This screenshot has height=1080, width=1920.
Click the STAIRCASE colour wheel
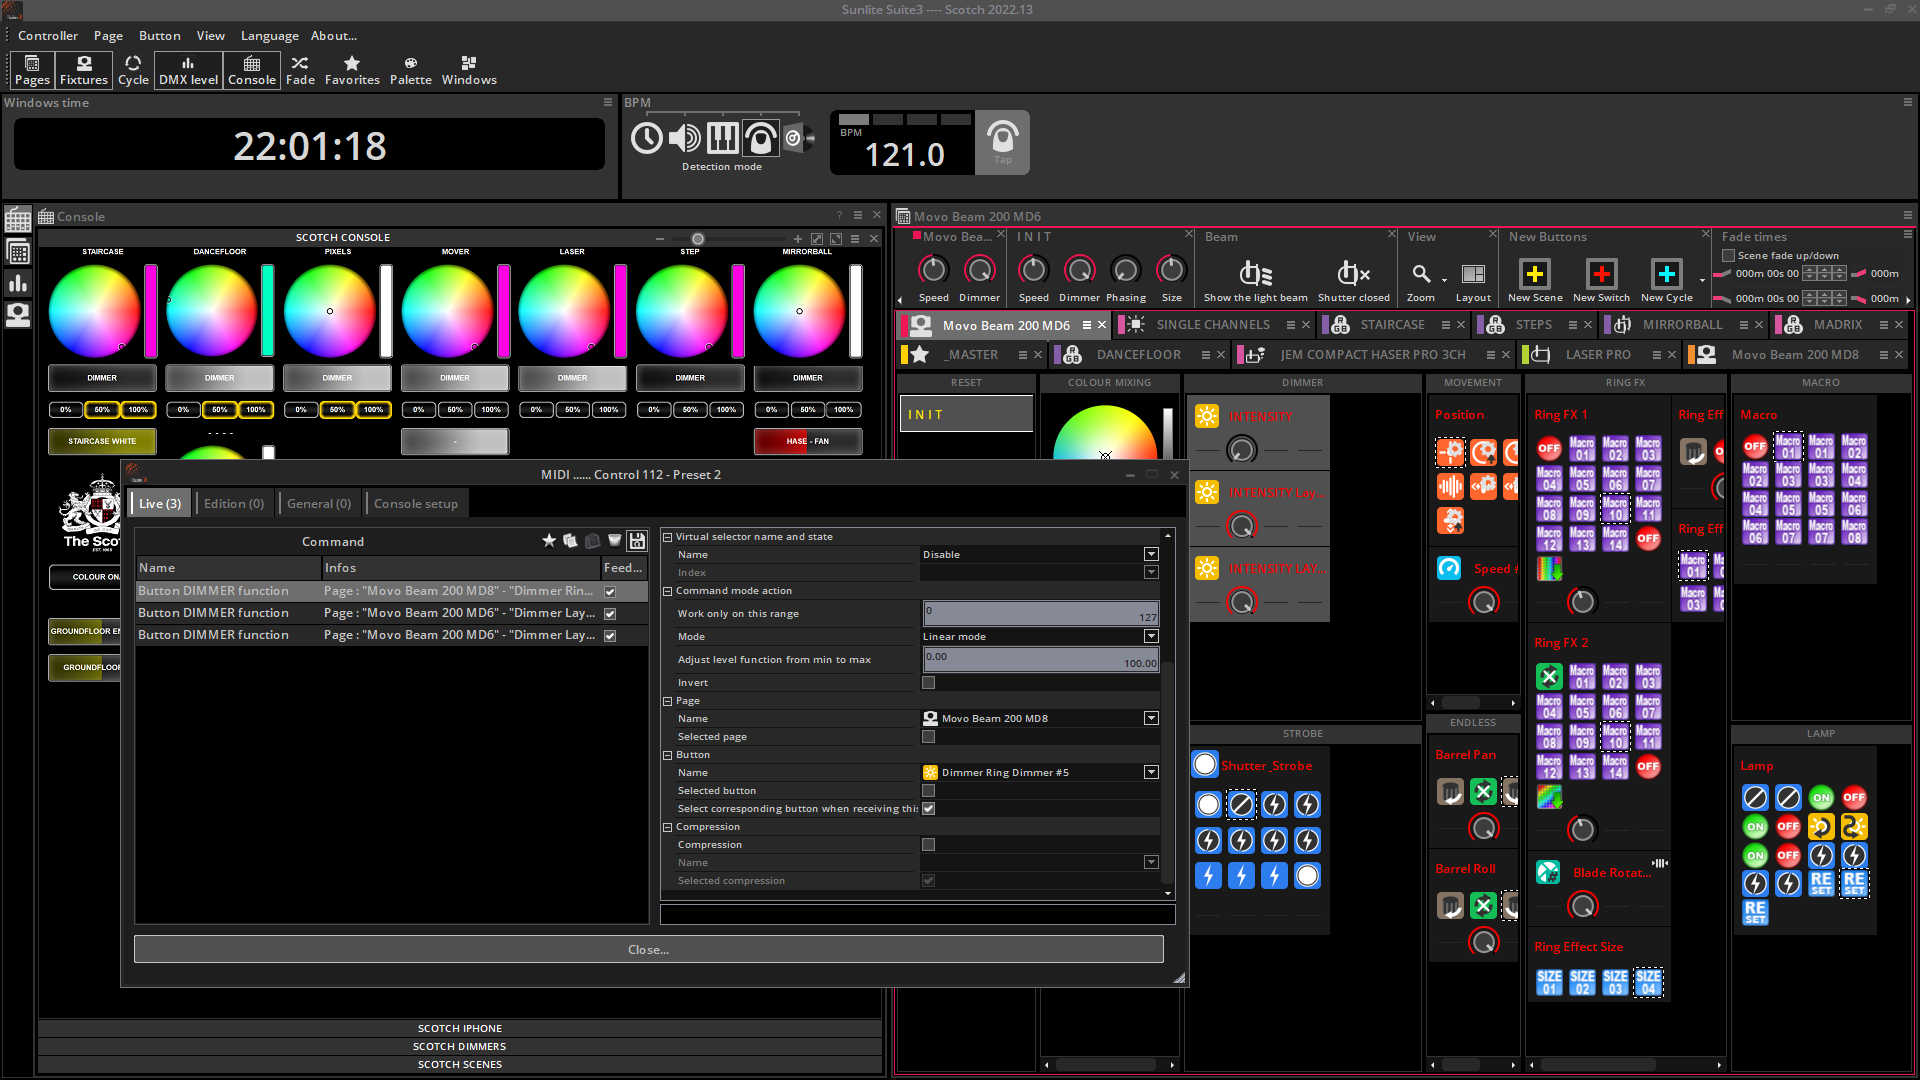(x=95, y=311)
